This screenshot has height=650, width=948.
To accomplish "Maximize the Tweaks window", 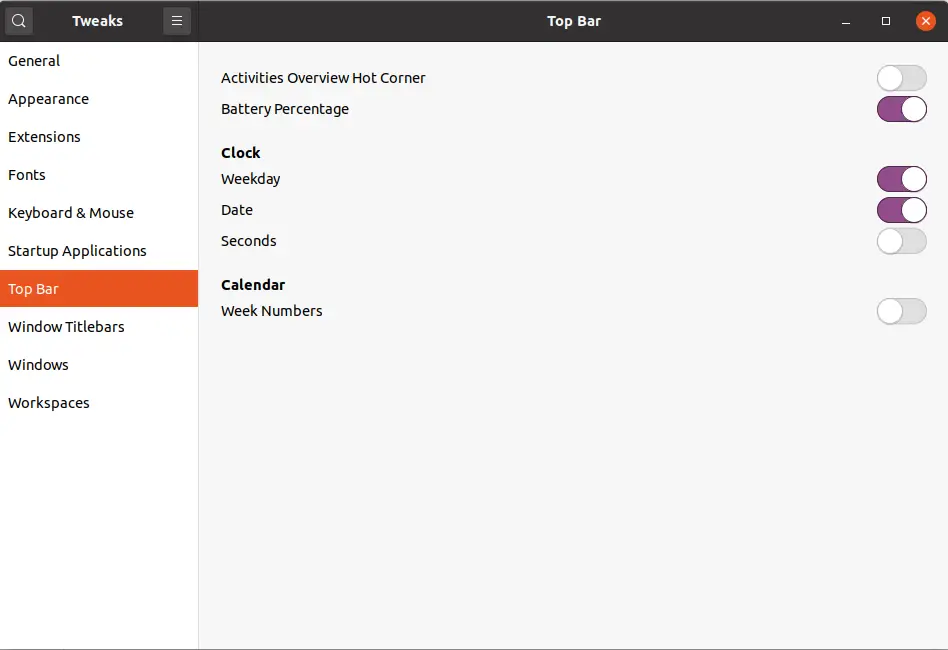I will (x=886, y=21).
